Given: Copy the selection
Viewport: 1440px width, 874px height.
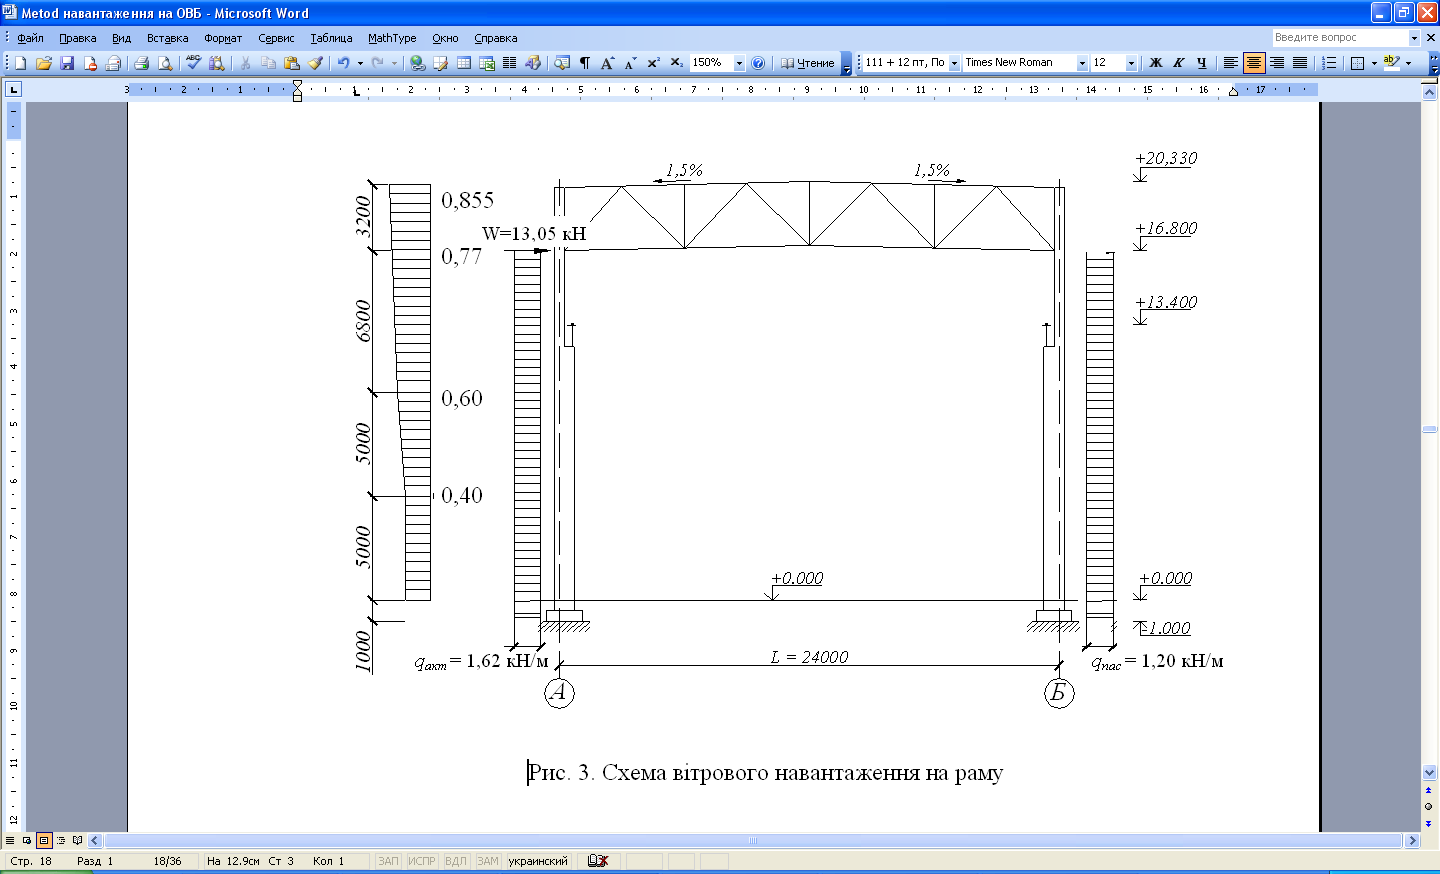Looking at the screenshot, I should click(x=268, y=63).
